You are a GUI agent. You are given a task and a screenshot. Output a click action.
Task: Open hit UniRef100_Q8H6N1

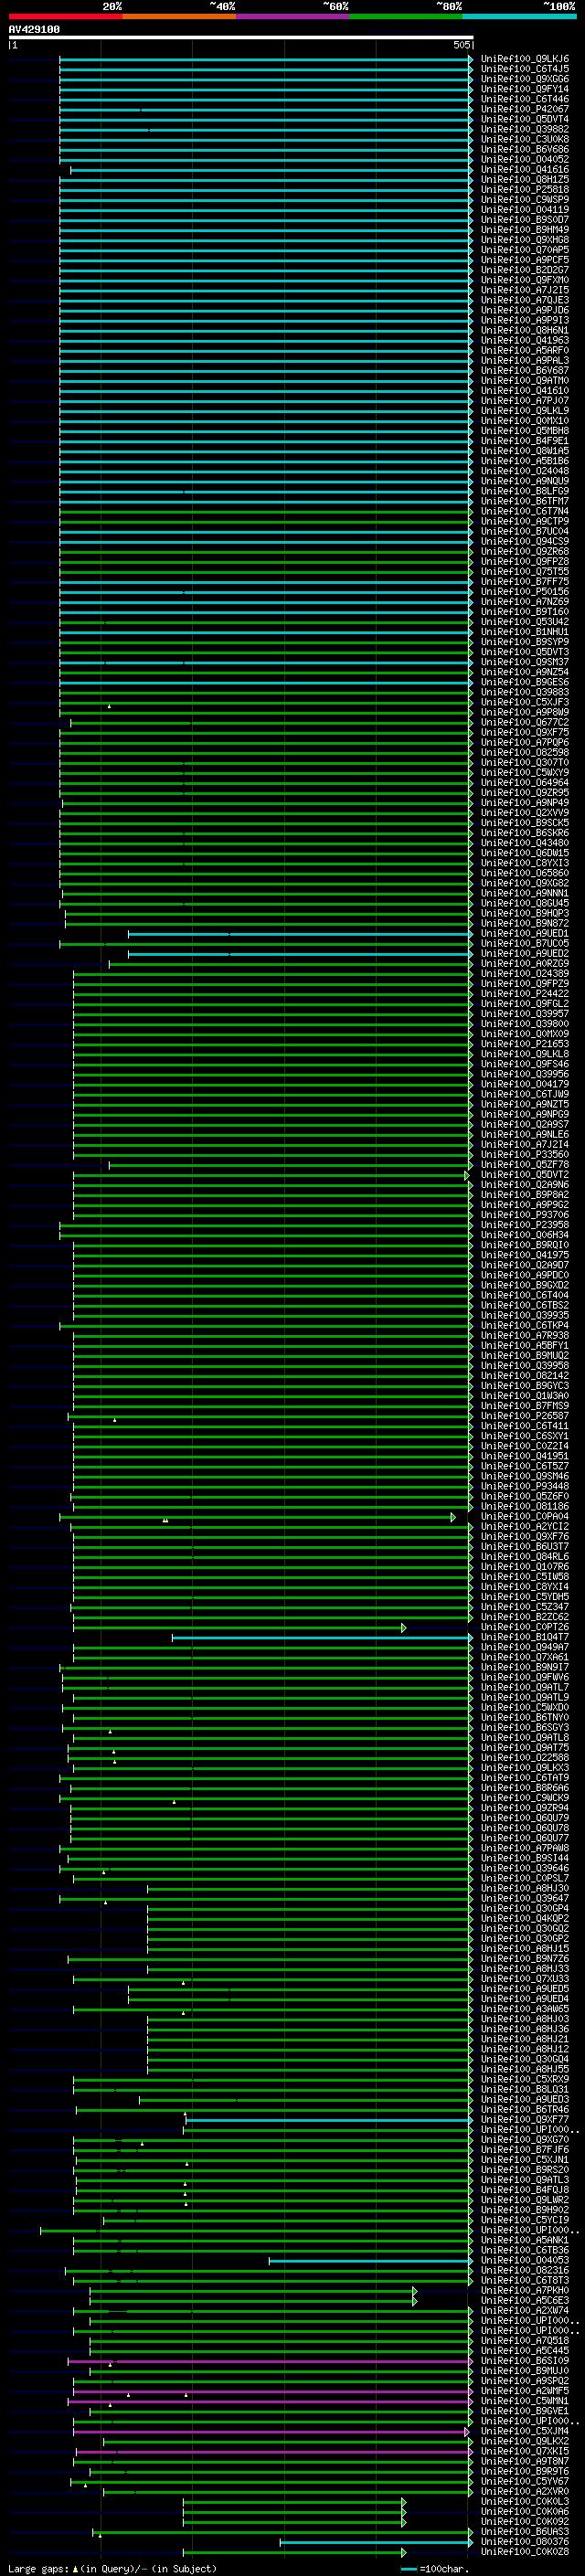[524, 330]
